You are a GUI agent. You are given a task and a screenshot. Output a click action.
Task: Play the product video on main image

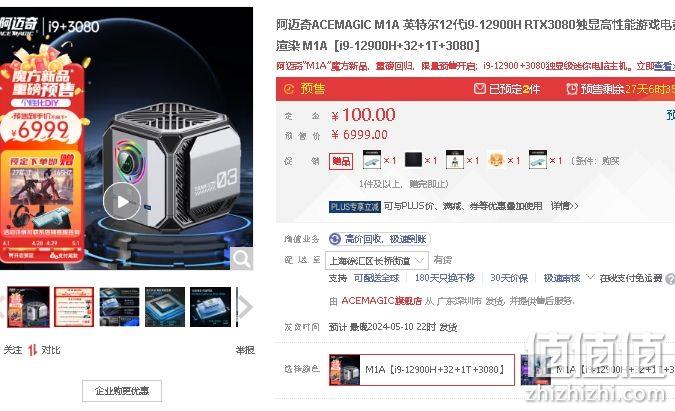(122, 201)
